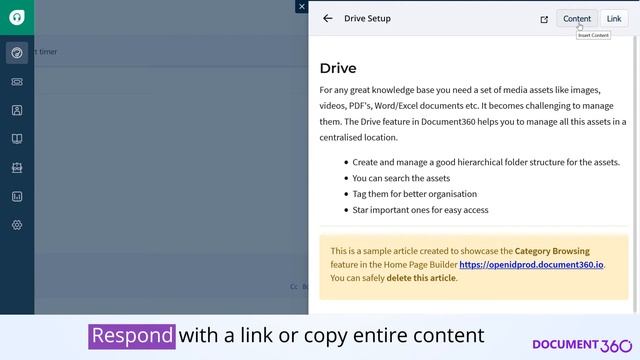Open article in new tab icon
This screenshot has width=640, height=360.
(544, 20)
